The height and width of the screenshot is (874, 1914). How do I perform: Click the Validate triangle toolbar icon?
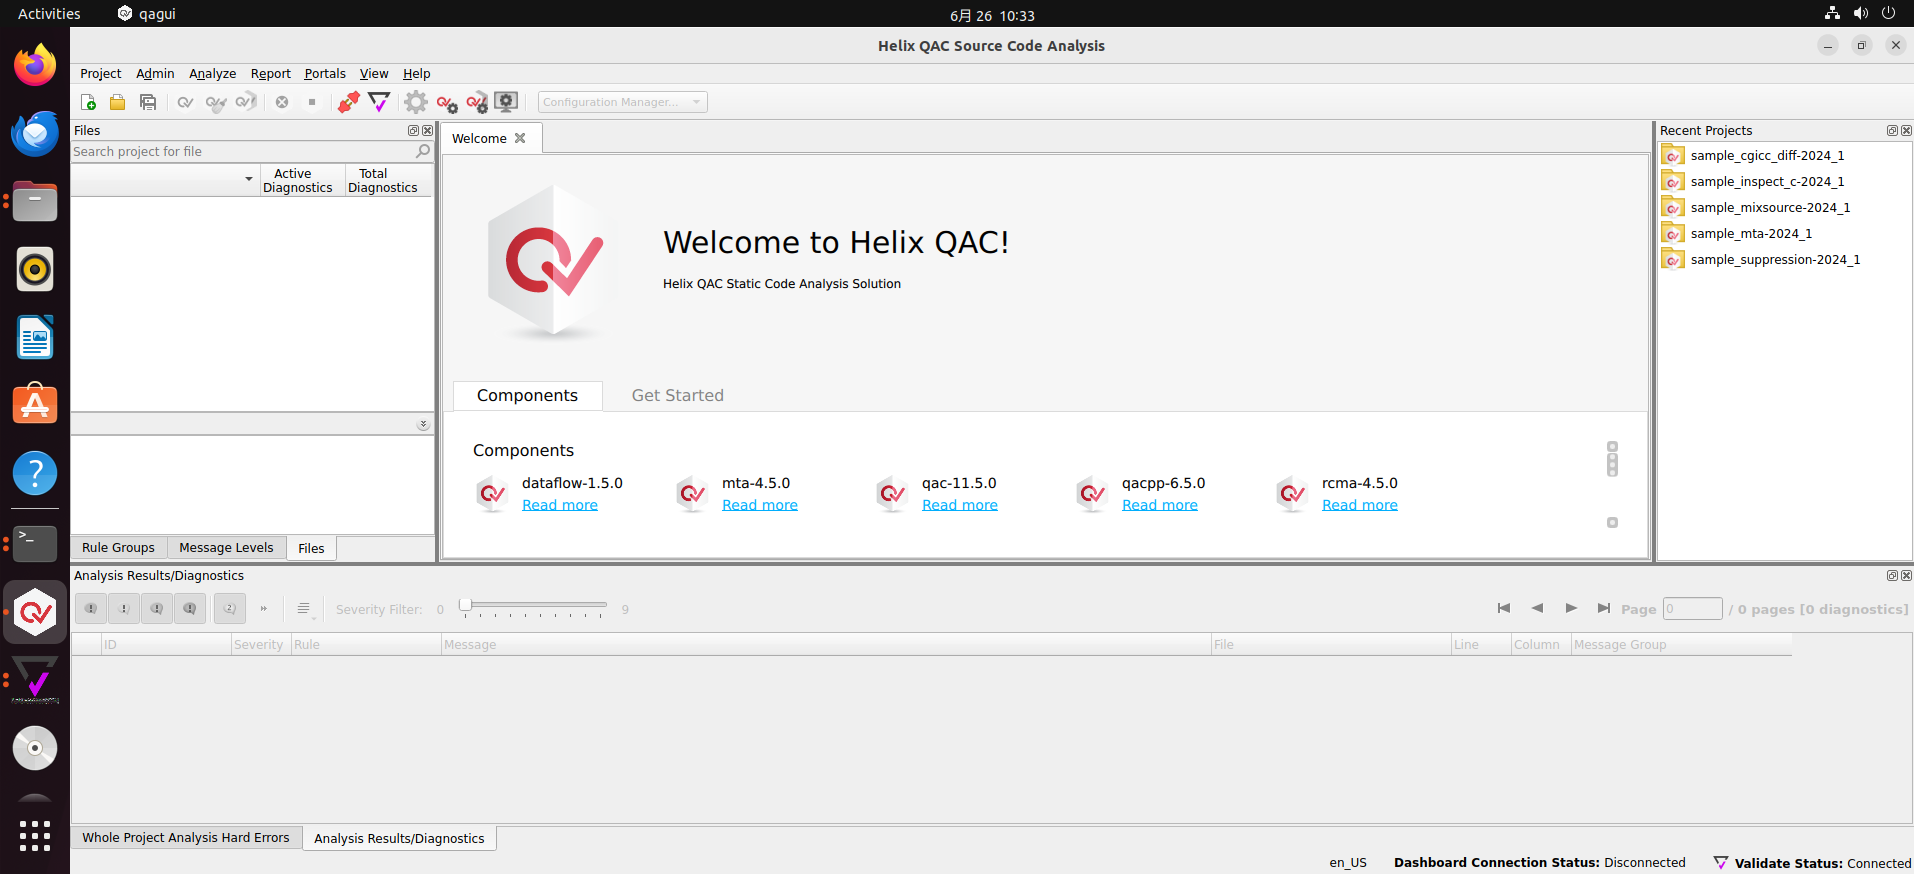click(379, 102)
